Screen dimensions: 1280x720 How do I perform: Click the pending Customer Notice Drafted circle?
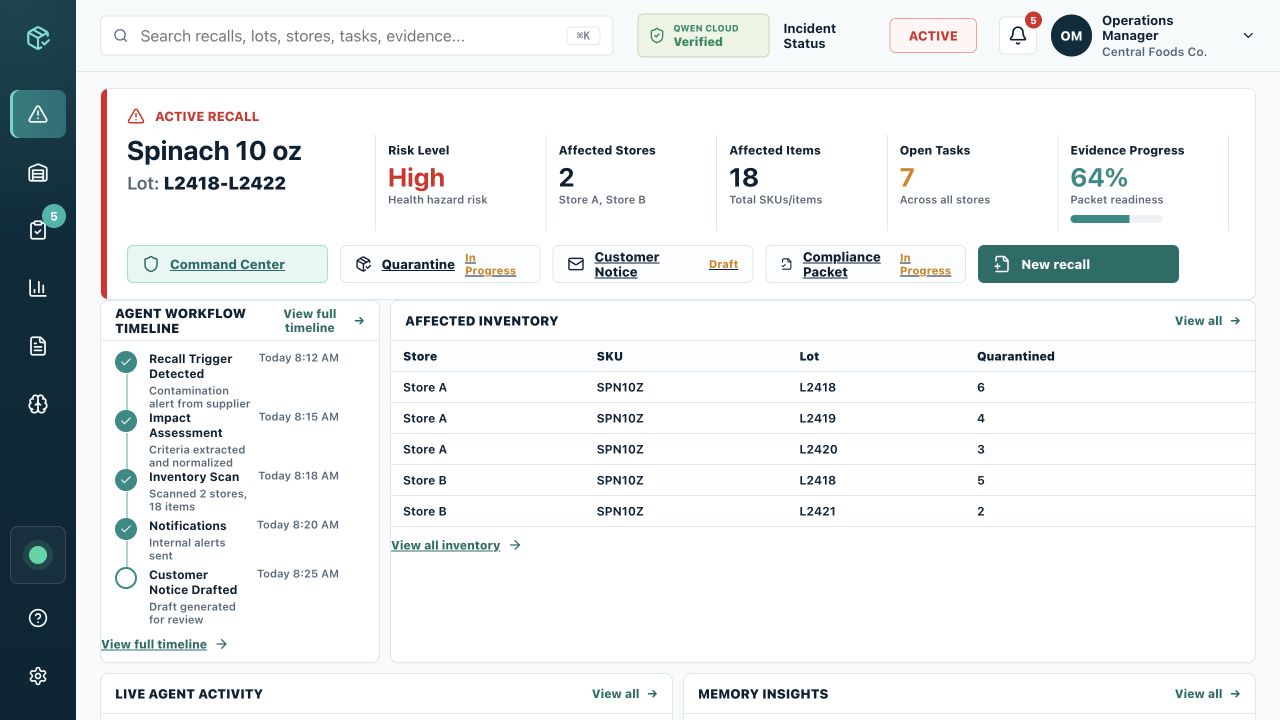pyautogui.click(x=126, y=578)
